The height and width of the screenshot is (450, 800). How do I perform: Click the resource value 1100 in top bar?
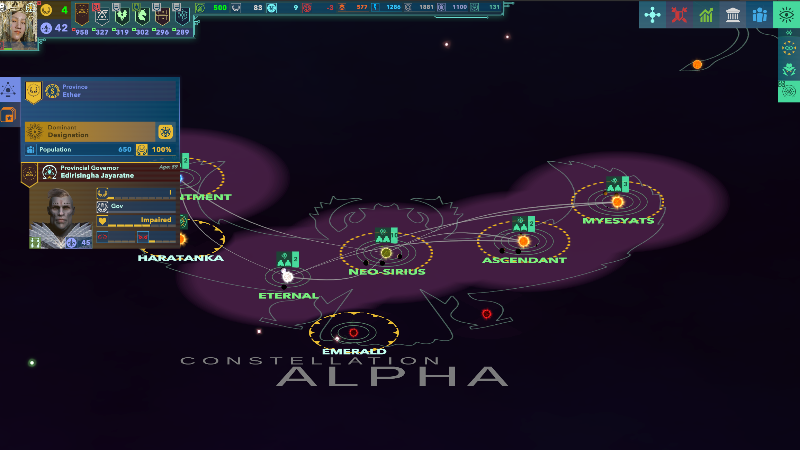(x=459, y=8)
